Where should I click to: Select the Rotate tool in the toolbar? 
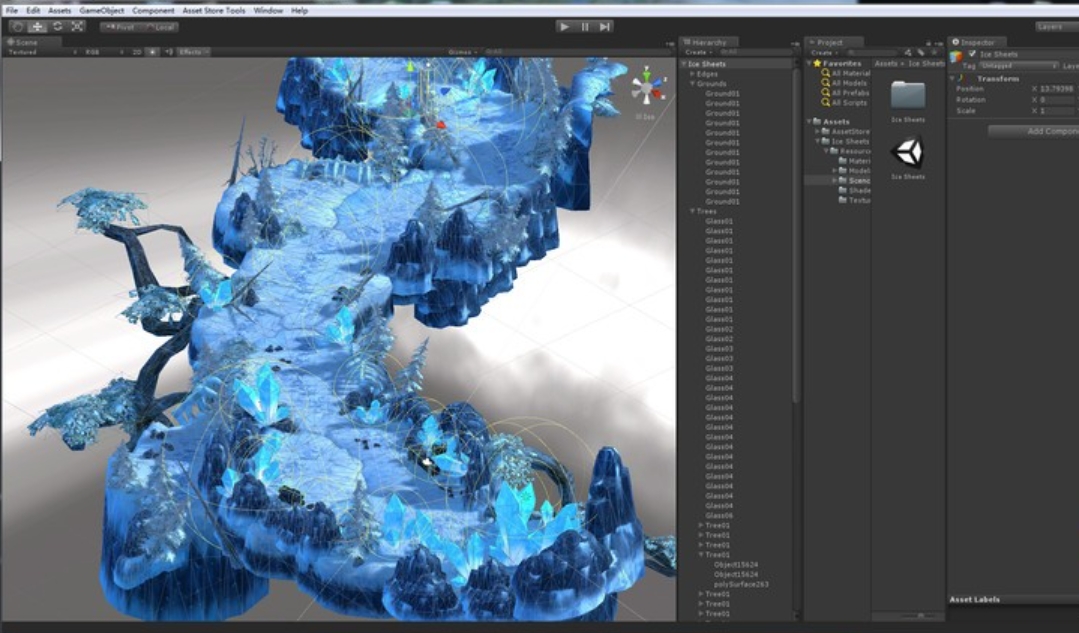point(57,27)
